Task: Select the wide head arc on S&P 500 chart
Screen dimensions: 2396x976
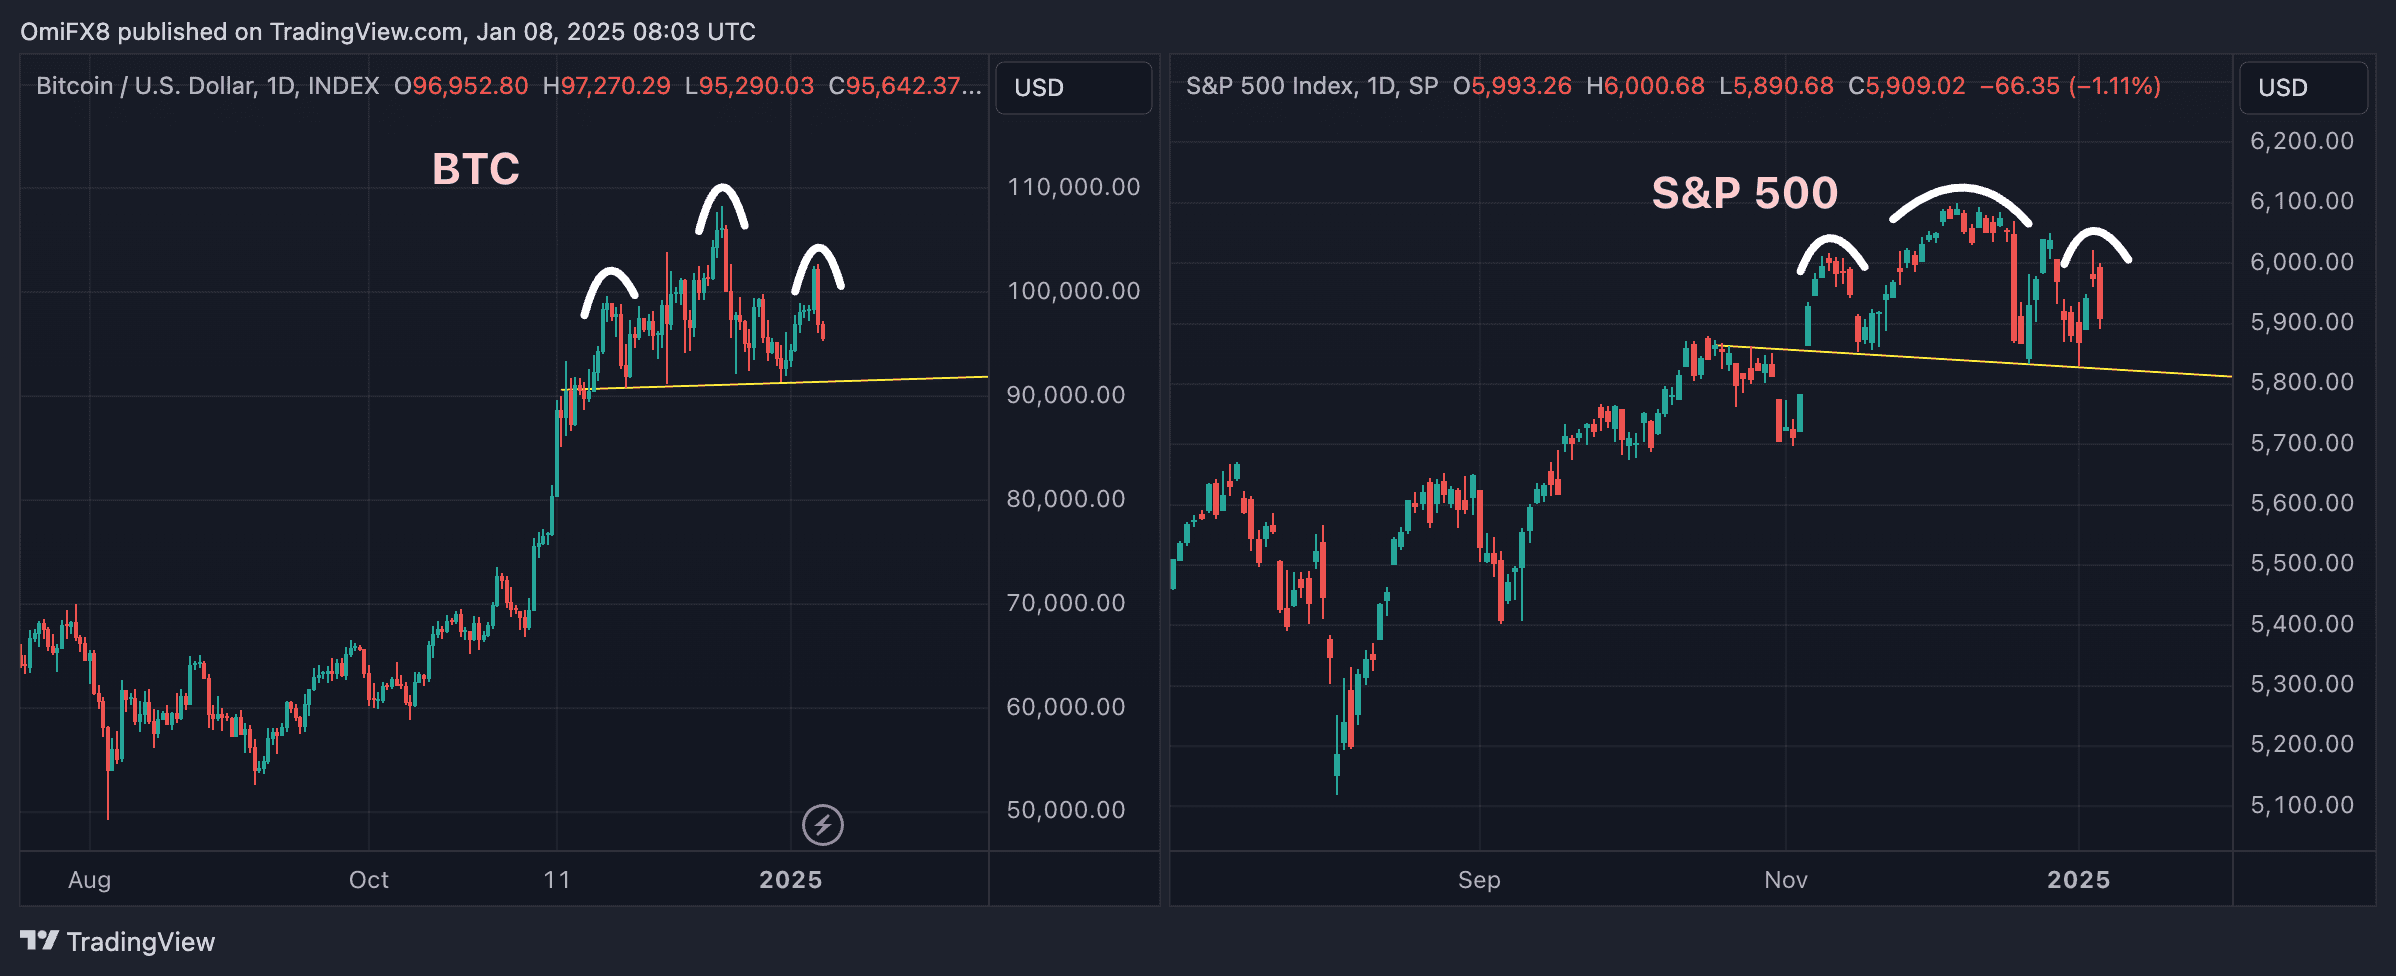Action: tap(1961, 188)
